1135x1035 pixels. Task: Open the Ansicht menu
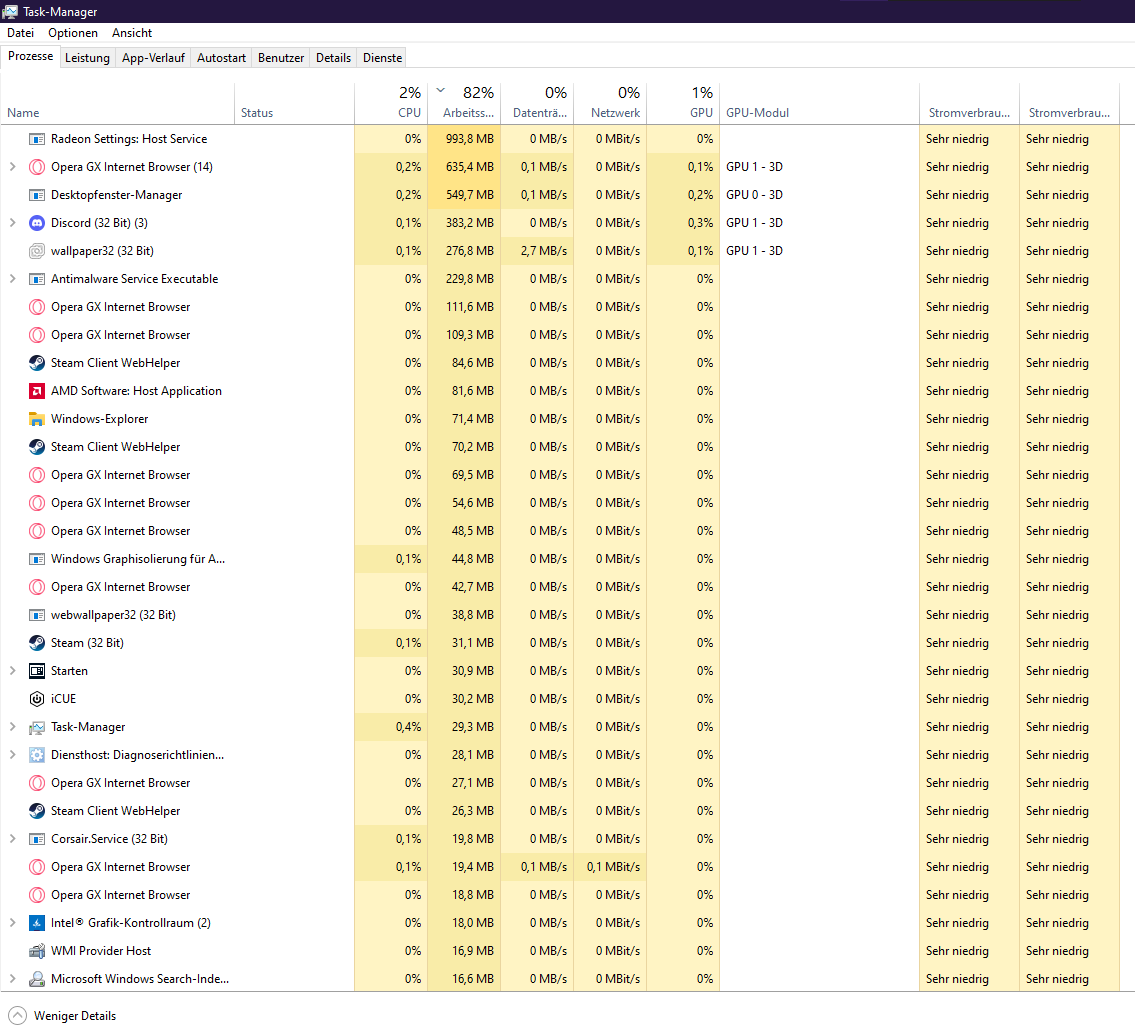[132, 33]
